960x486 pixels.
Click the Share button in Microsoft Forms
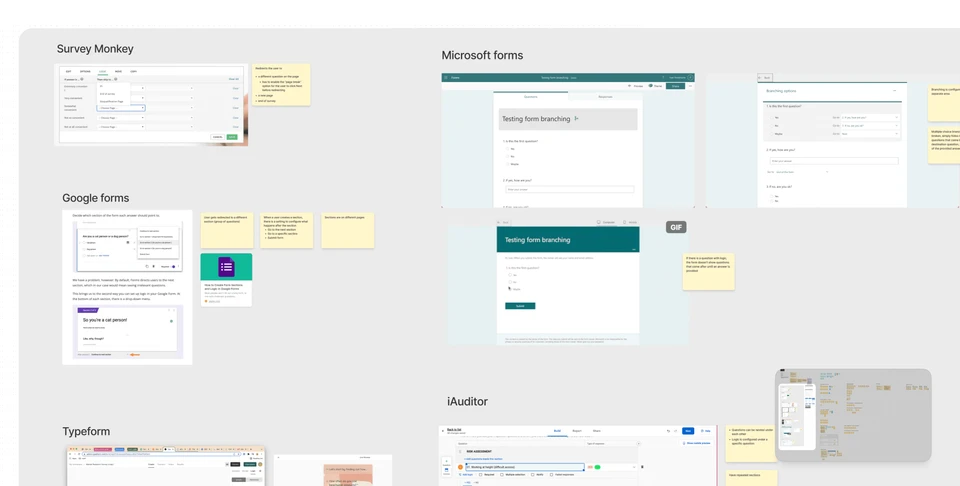click(x=675, y=86)
